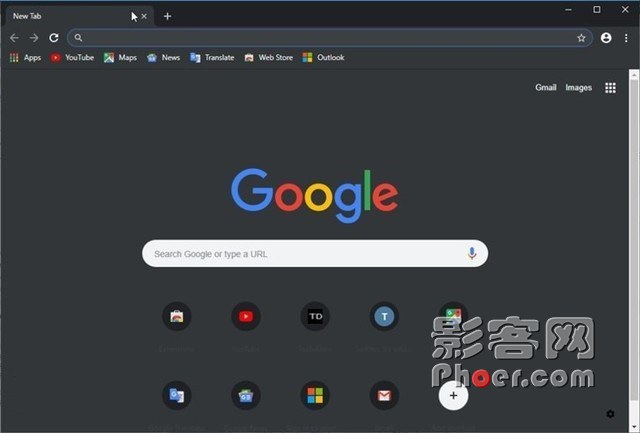Open the Google News shortcut tile

246,395
